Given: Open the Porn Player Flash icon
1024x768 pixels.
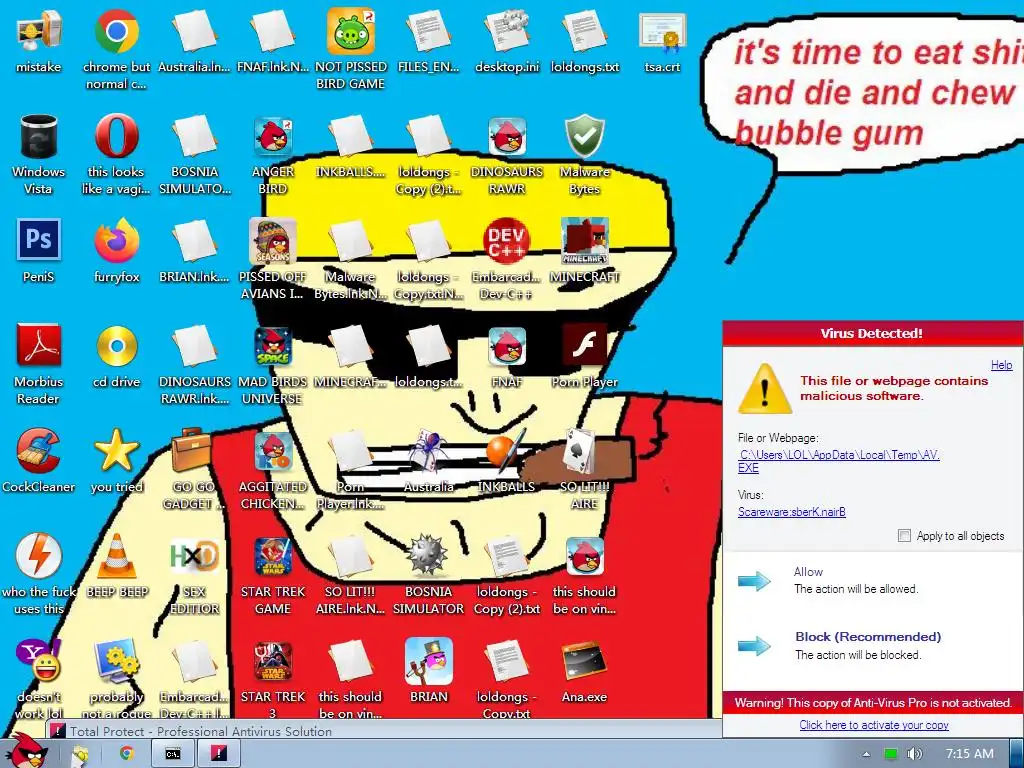Looking at the screenshot, I should [584, 345].
